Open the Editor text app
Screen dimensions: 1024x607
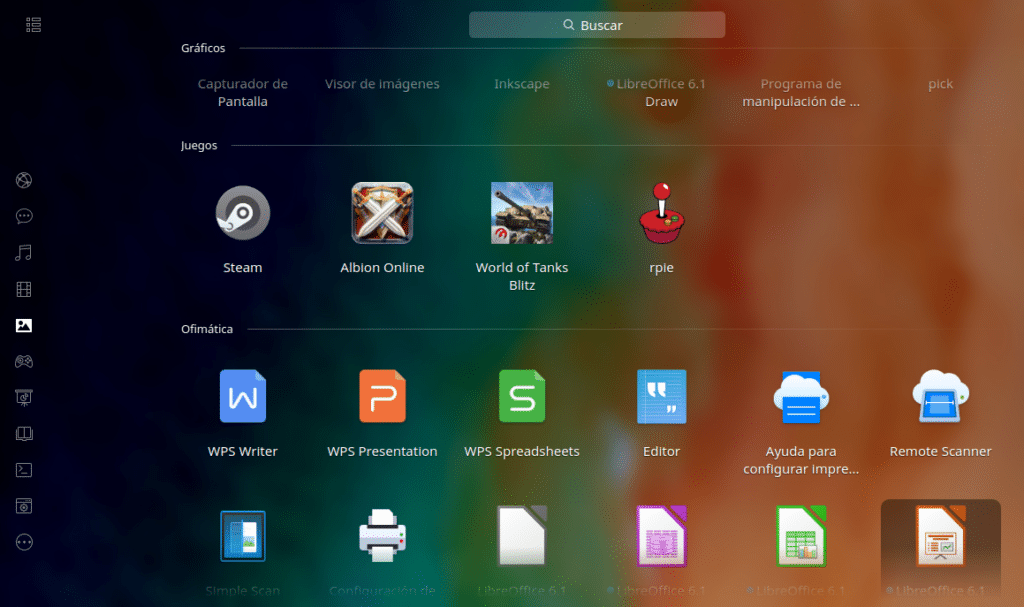661,397
